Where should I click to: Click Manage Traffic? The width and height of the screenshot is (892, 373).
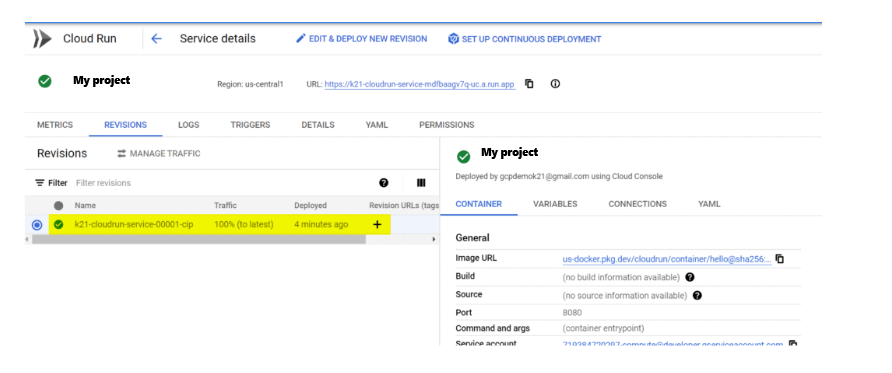(159, 154)
